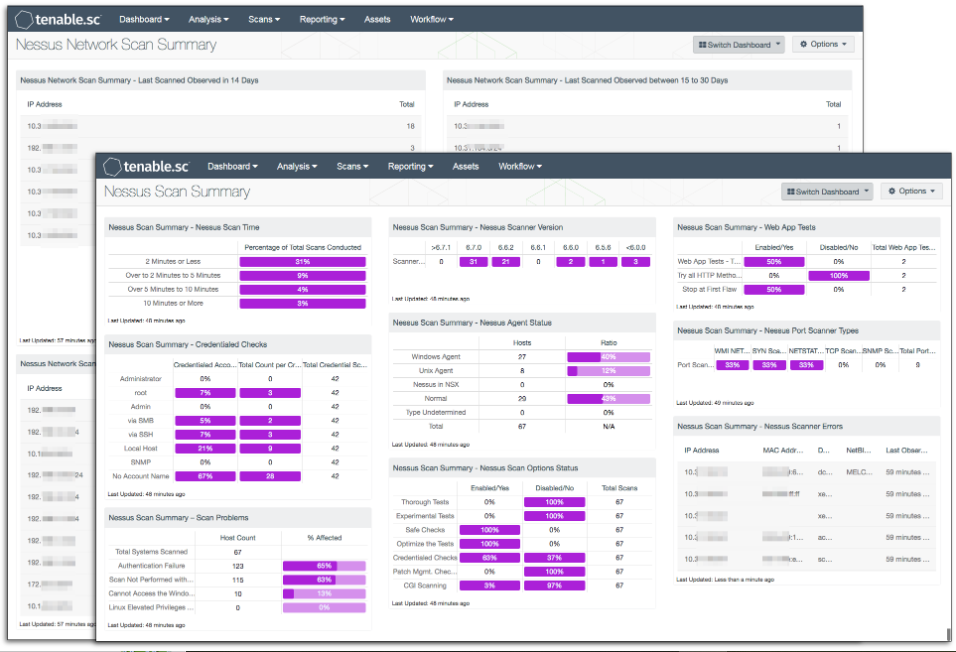The width and height of the screenshot is (956, 652).
Task: Expand the Switch Dashboard dropdown
Action: [827, 190]
